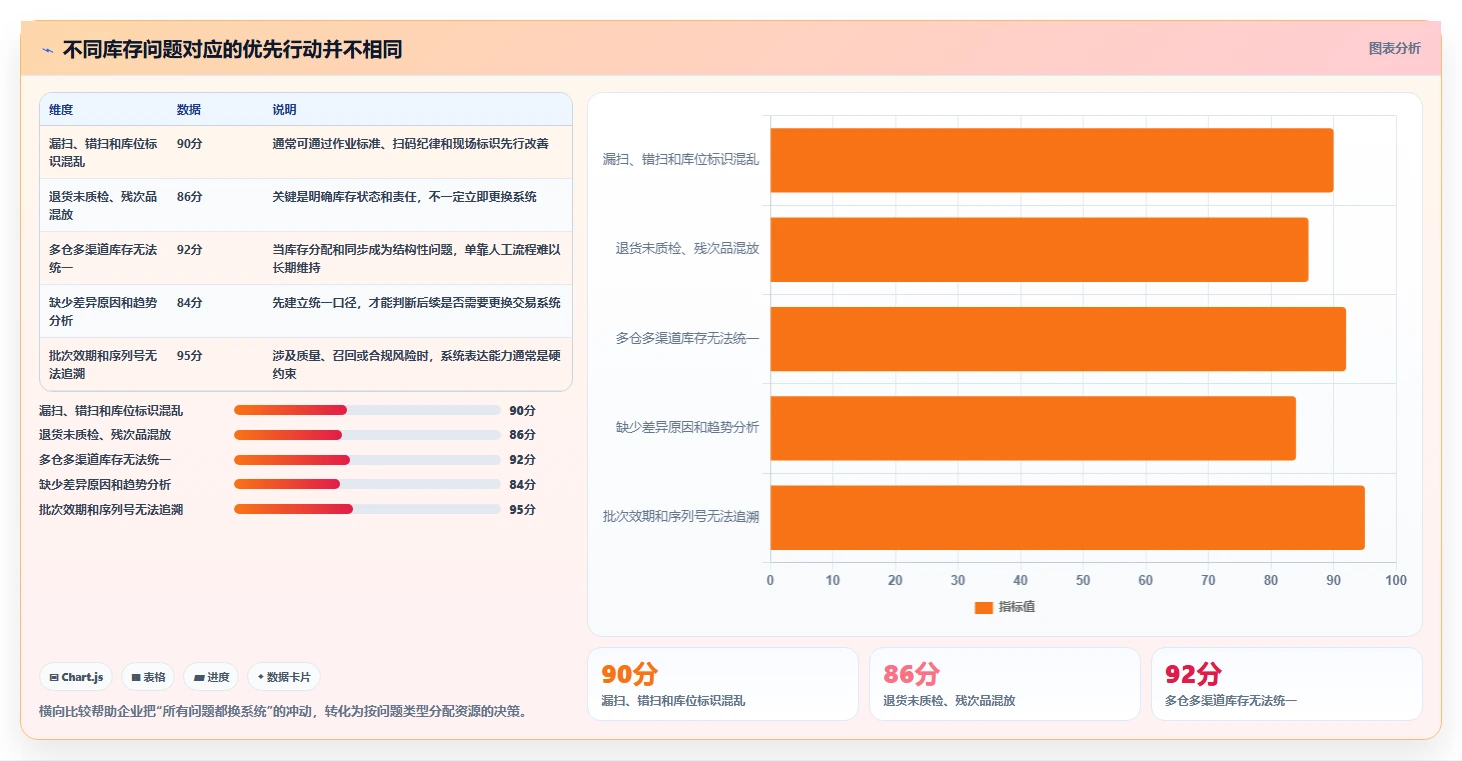1462x761 pixels.
Task: Click card caption 漏扫、错扫和库位标识混乱
Action: pyautogui.click(x=673, y=701)
